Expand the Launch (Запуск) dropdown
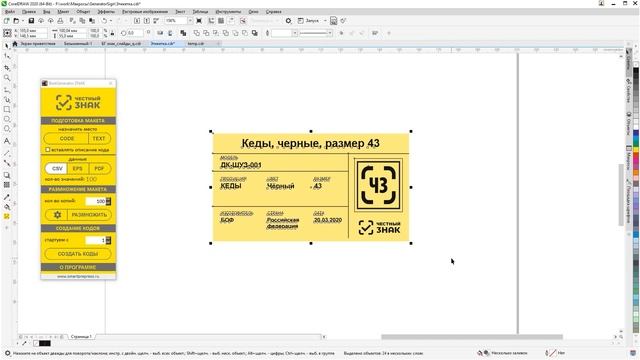Viewport: 640px width, 360px height. [325, 20]
